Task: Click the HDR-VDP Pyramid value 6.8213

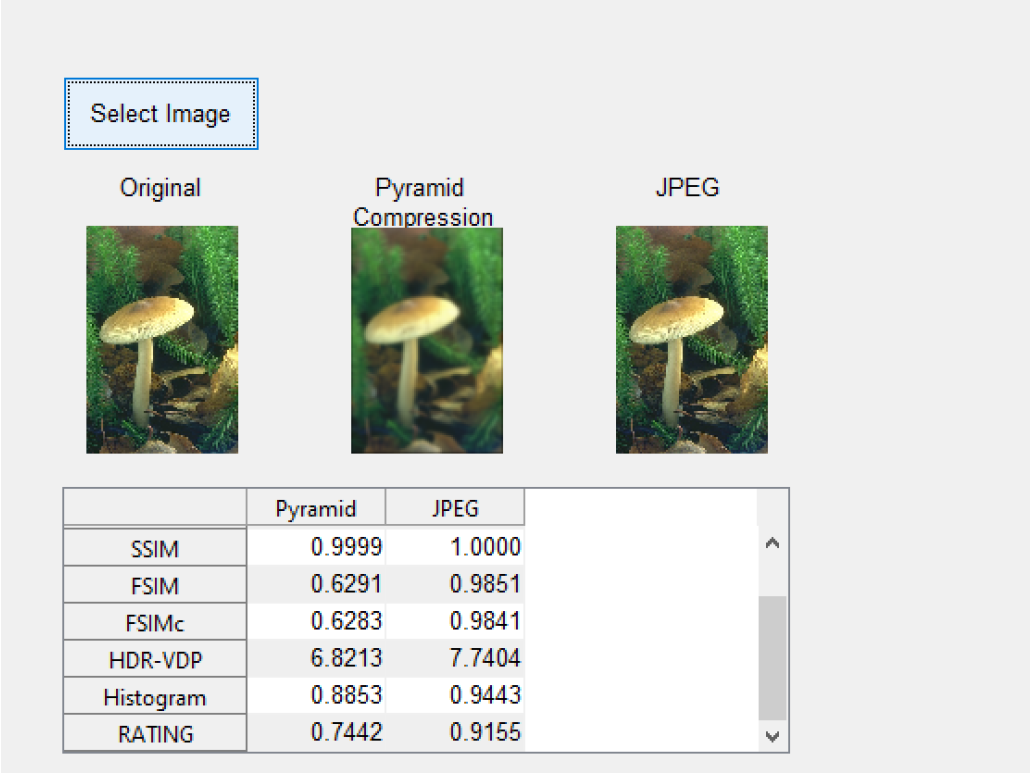Action: (346, 657)
